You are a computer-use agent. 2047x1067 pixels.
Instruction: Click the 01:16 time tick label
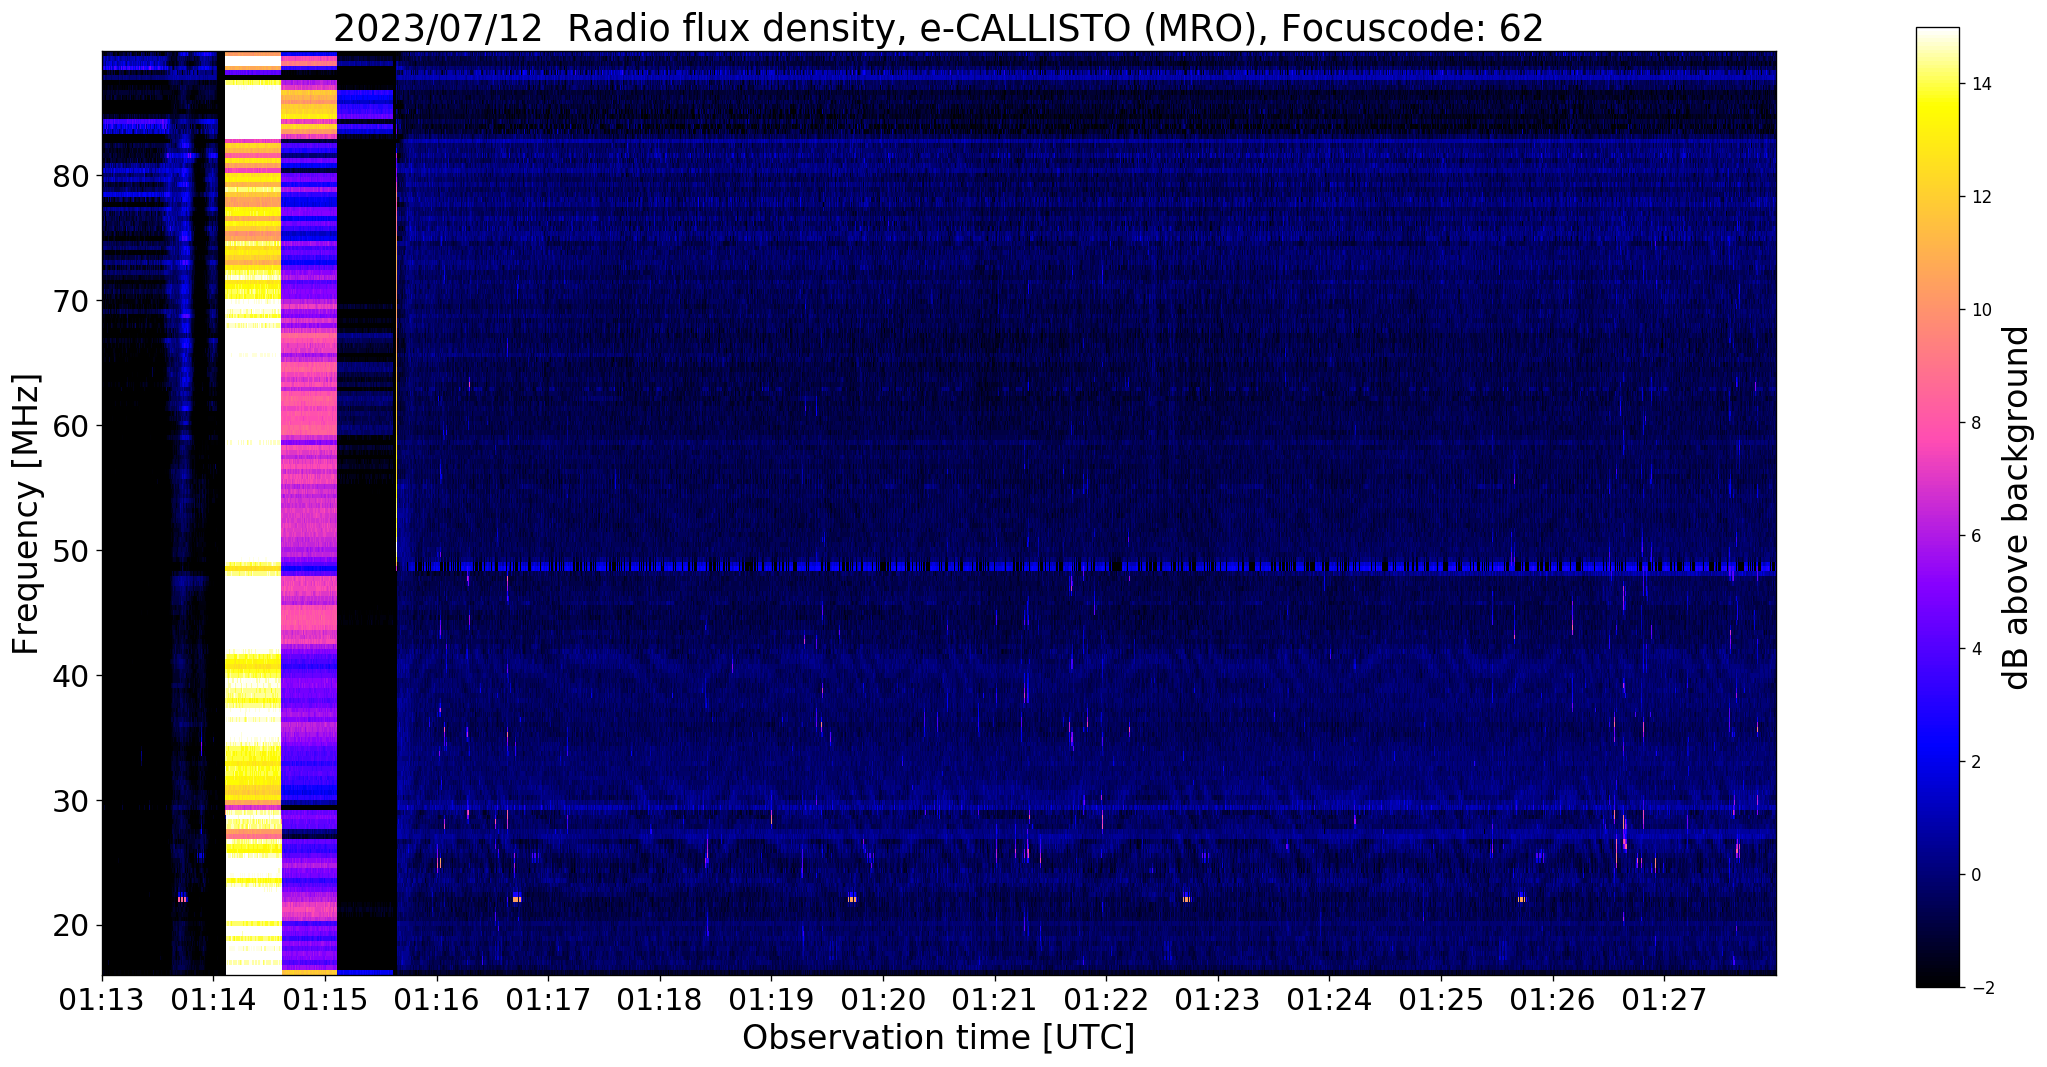coord(436,1000)
